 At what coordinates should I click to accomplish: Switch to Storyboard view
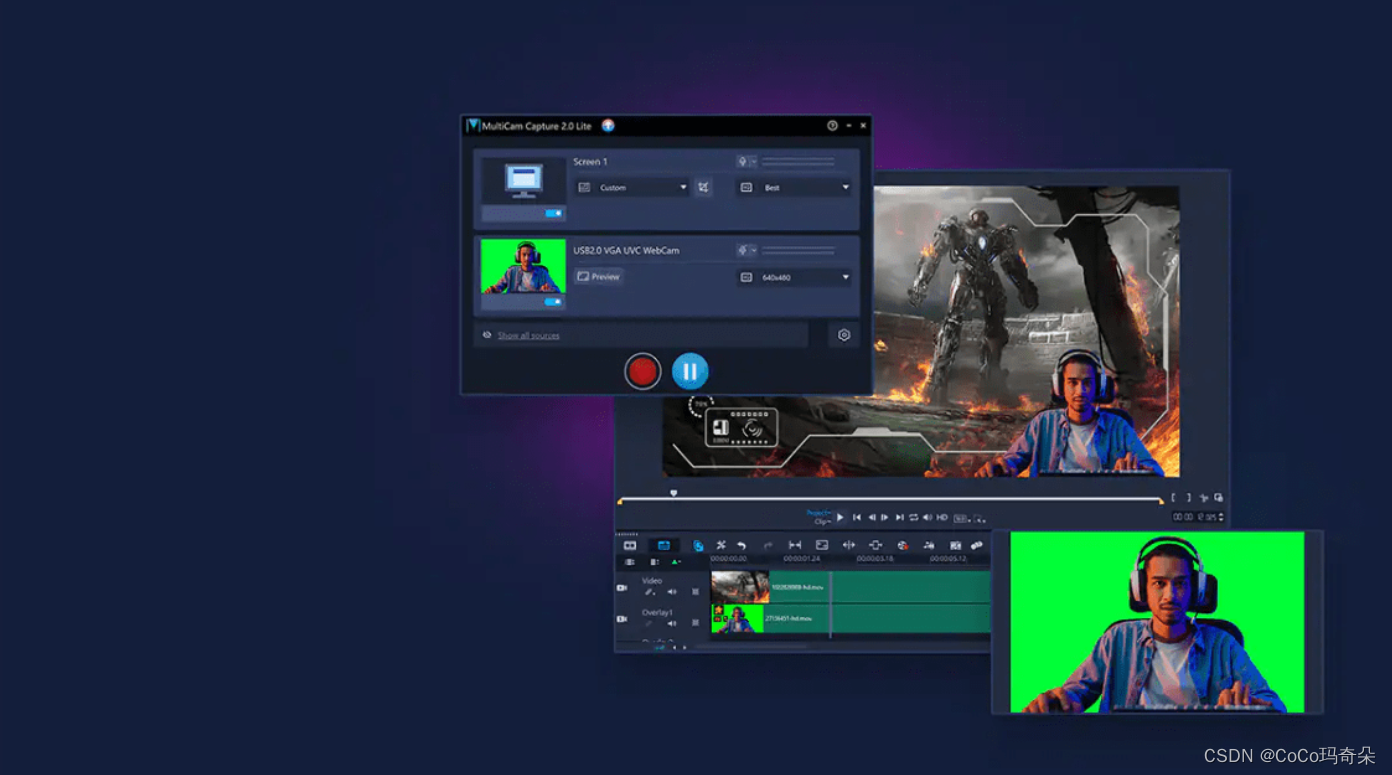pyautogui.click(x=630, y=545)
